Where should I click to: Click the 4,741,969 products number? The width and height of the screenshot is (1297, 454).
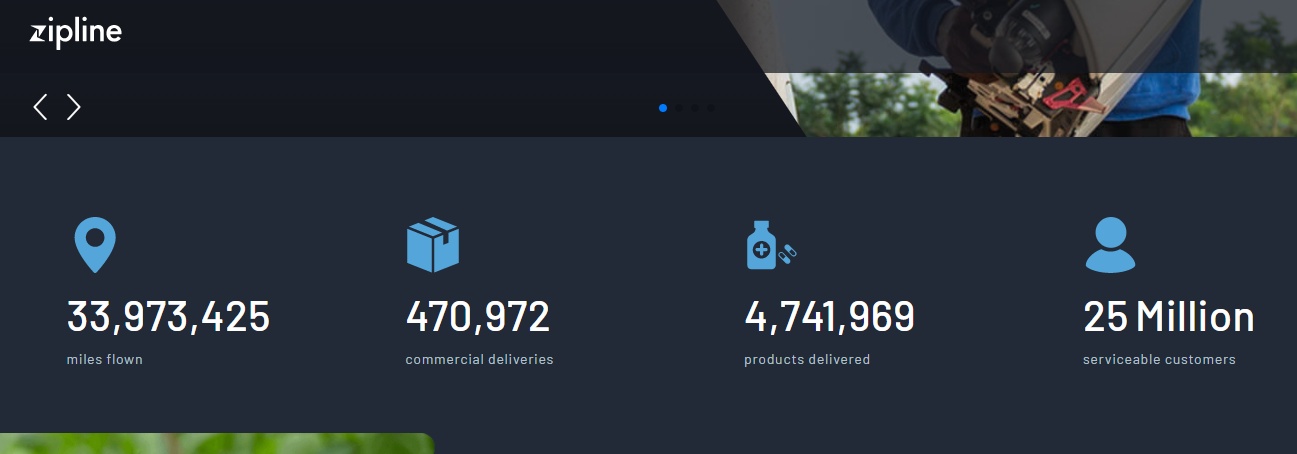(x=829, y=317)
